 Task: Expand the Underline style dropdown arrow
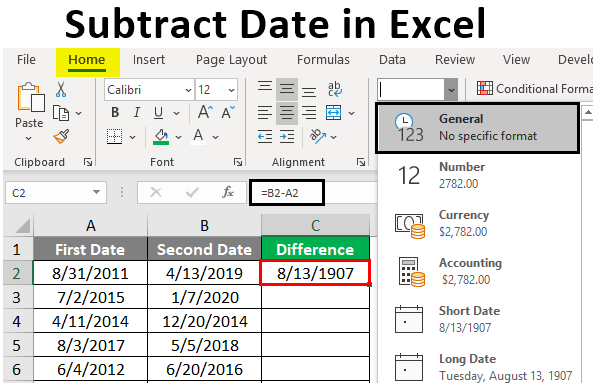click(176, 113)
